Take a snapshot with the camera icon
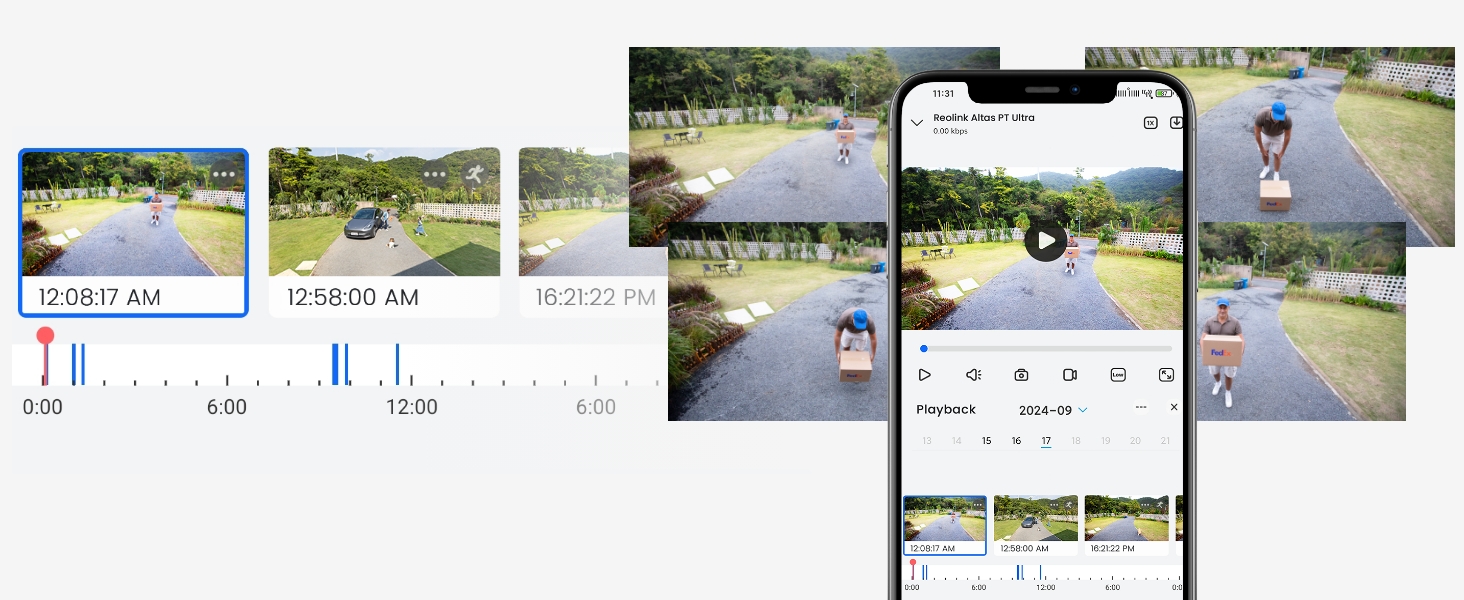This screenshot has width=1464, height=600. (1021, 375)
